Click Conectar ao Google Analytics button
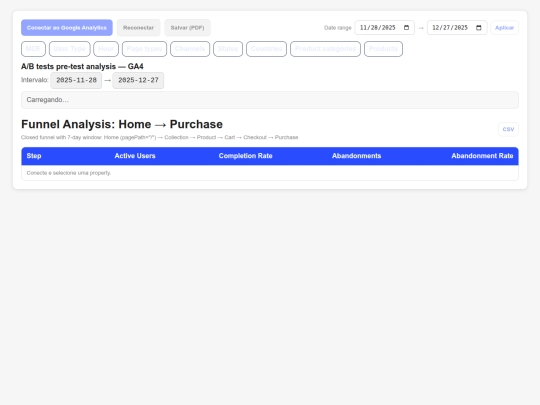540x405 pixels. point(67,28)
